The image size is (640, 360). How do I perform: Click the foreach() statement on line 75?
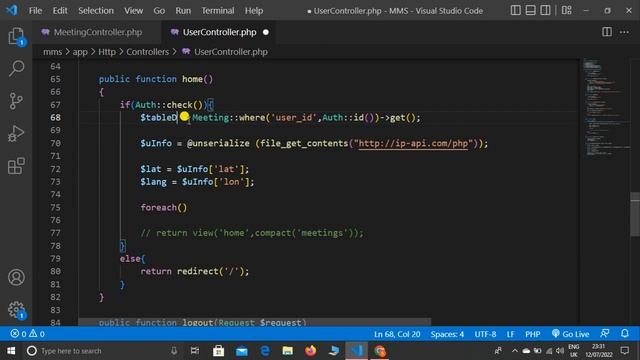tap(164, 207)
